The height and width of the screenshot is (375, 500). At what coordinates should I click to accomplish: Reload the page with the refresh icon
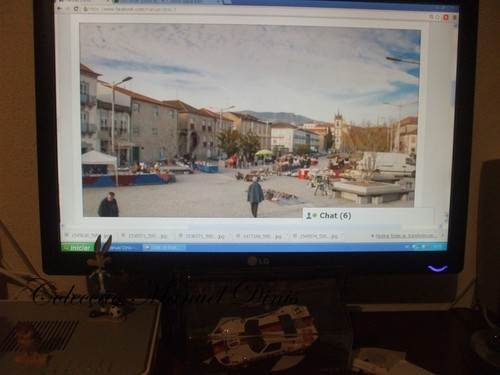76,9
